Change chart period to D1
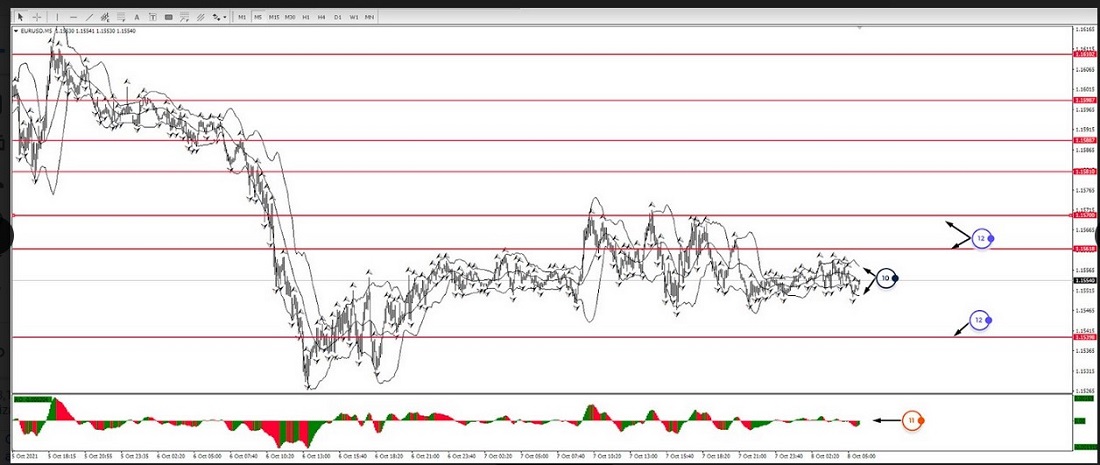Screen dimensions: 1100x465 (x=338, y=17)
